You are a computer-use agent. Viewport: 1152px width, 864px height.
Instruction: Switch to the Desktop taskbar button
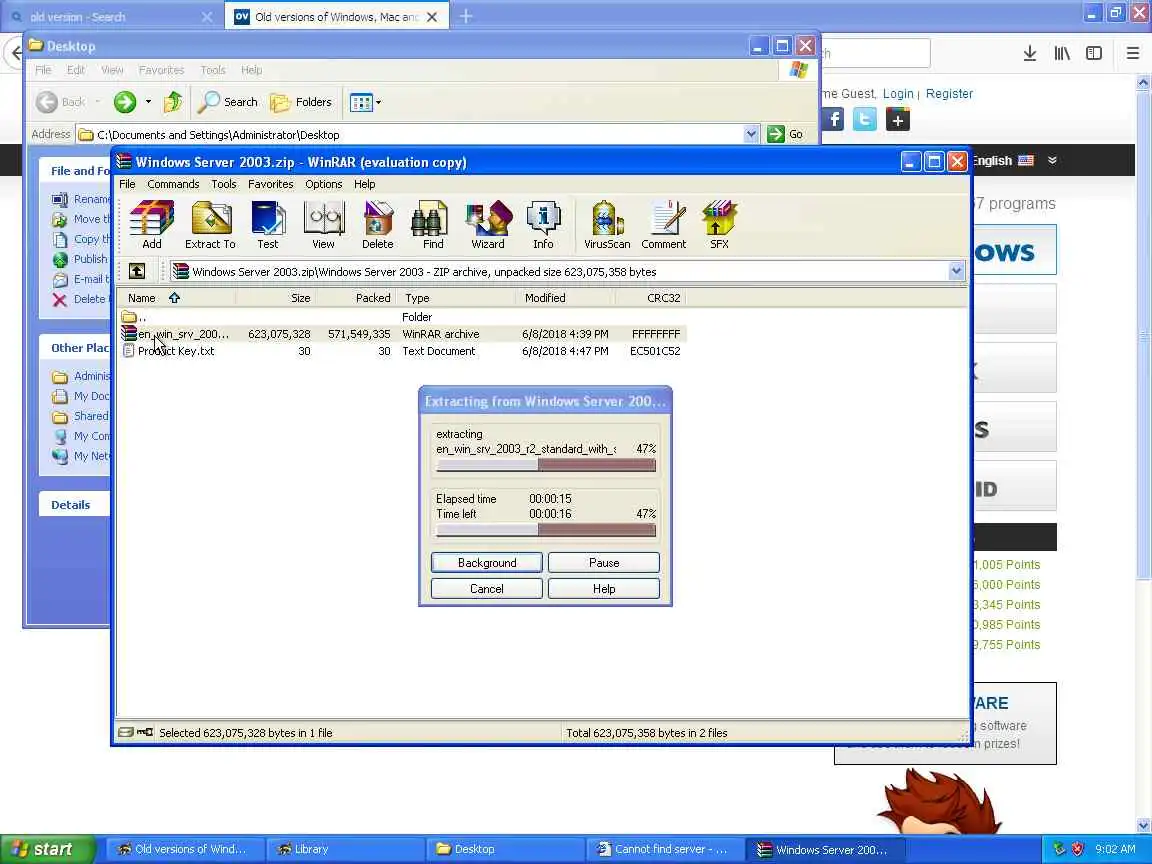505,849
